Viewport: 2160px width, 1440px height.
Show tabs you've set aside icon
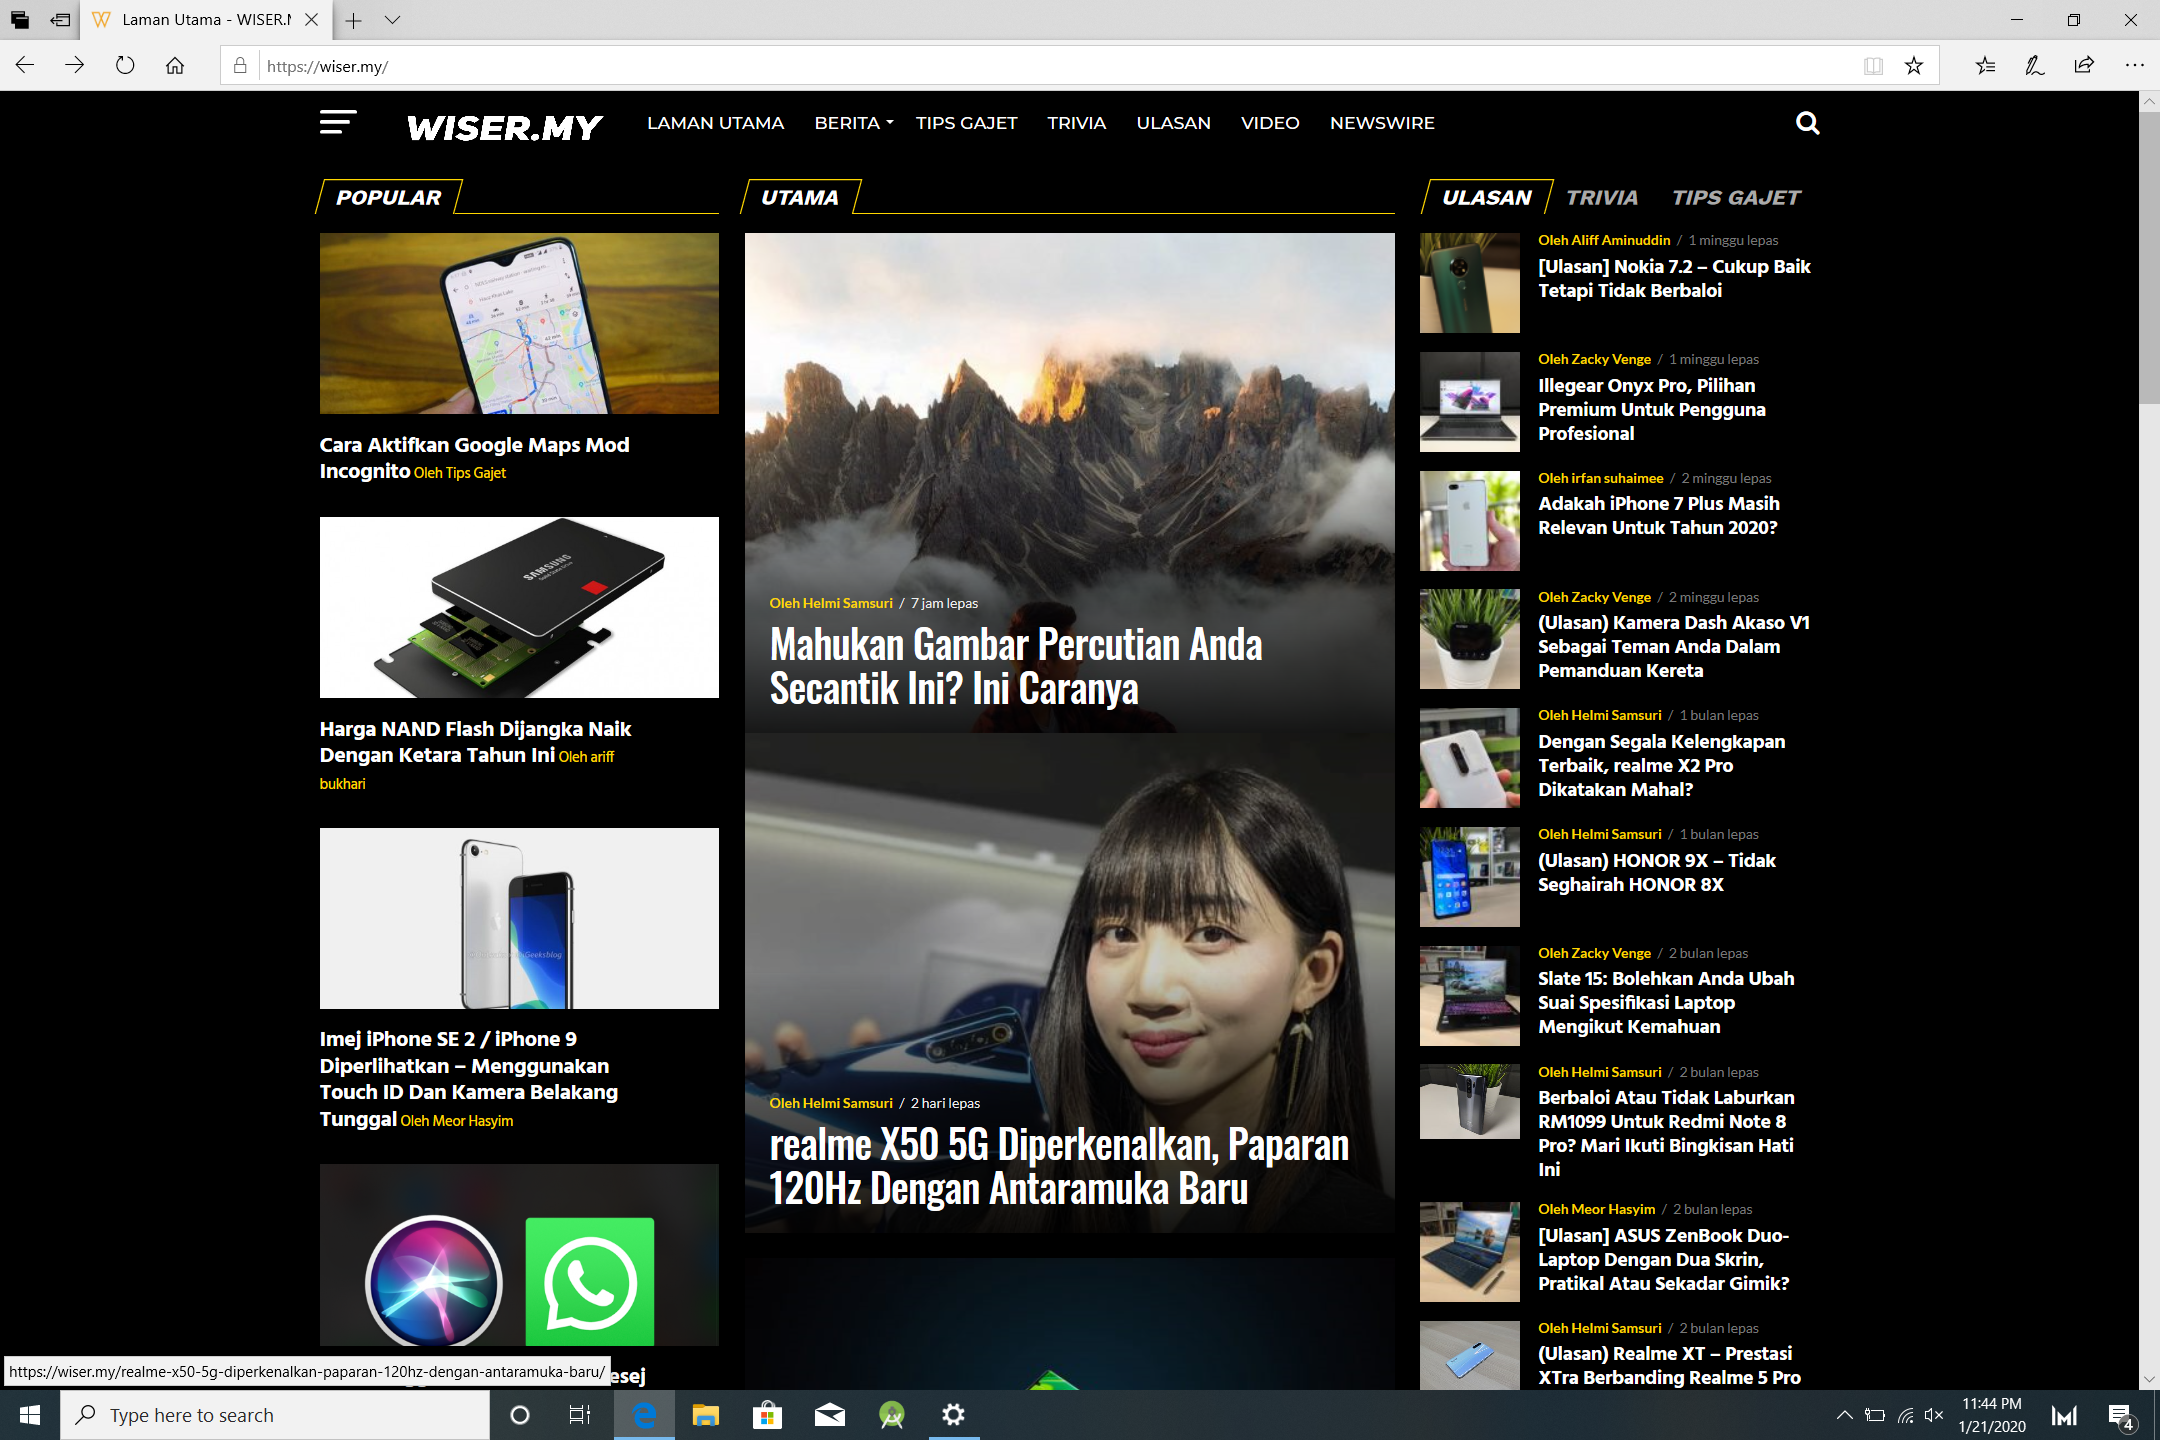click(x=20, y=20)
